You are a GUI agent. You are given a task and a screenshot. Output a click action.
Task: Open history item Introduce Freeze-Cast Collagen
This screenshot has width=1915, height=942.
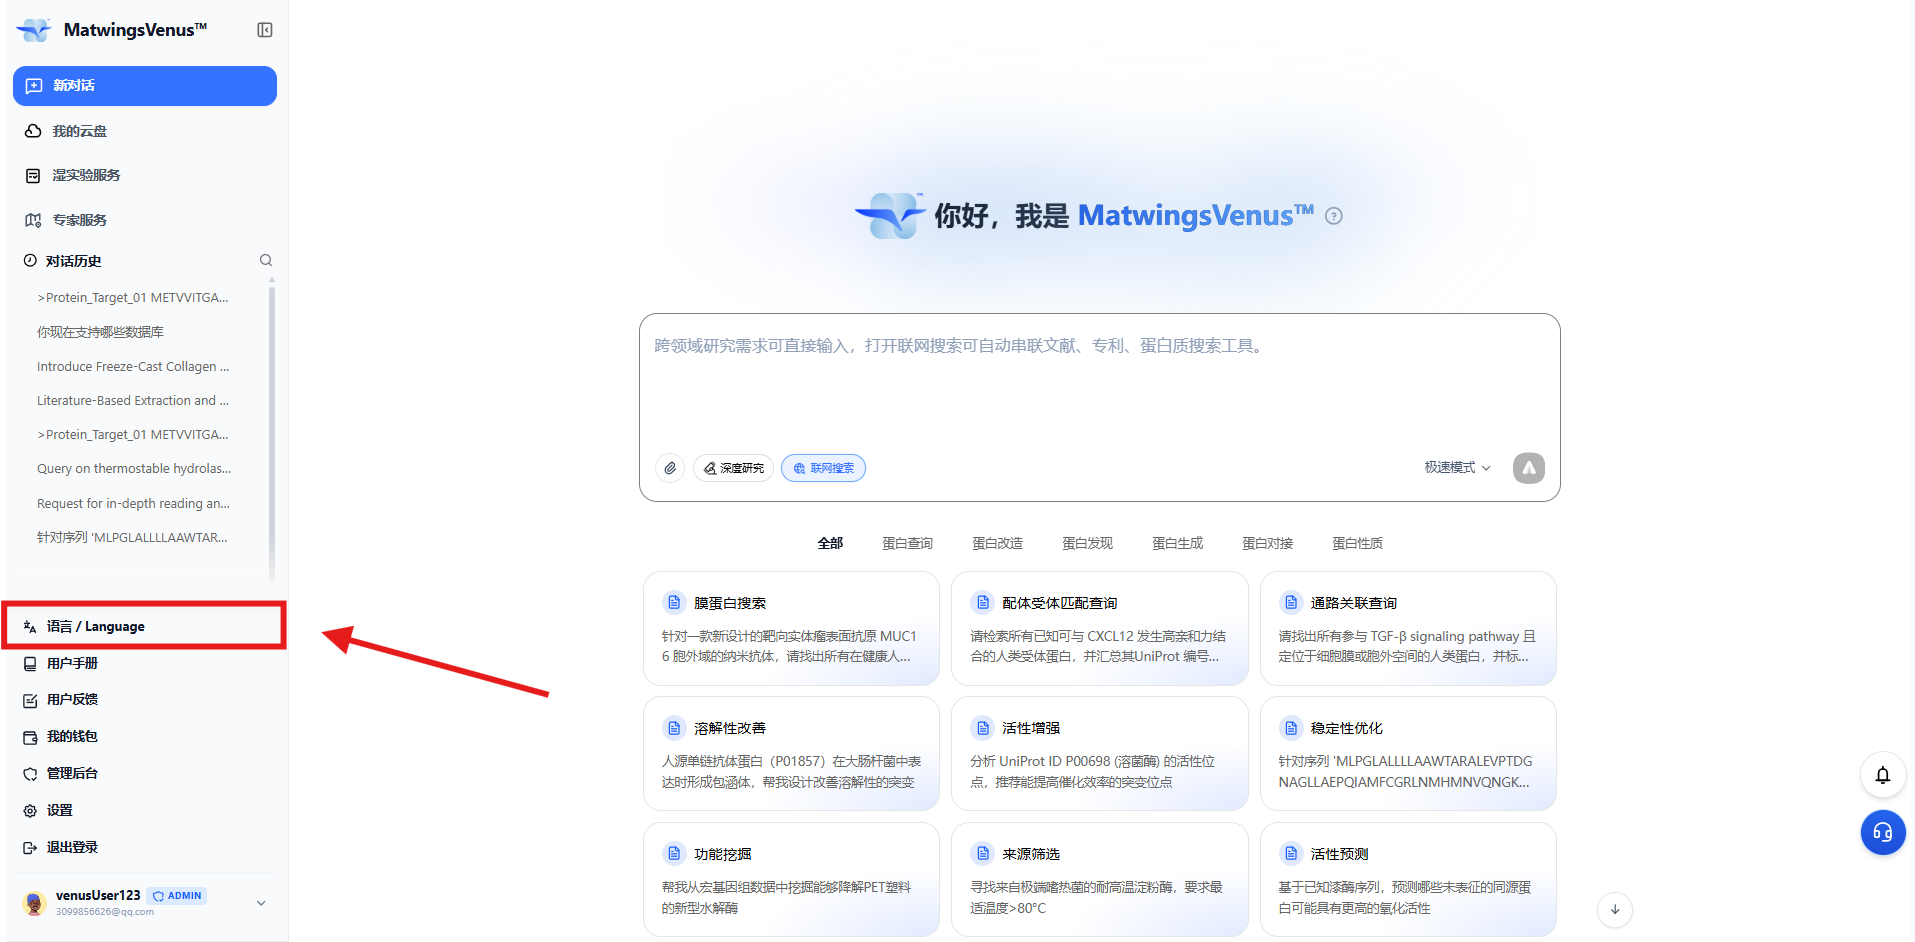(x=133, y=366)
